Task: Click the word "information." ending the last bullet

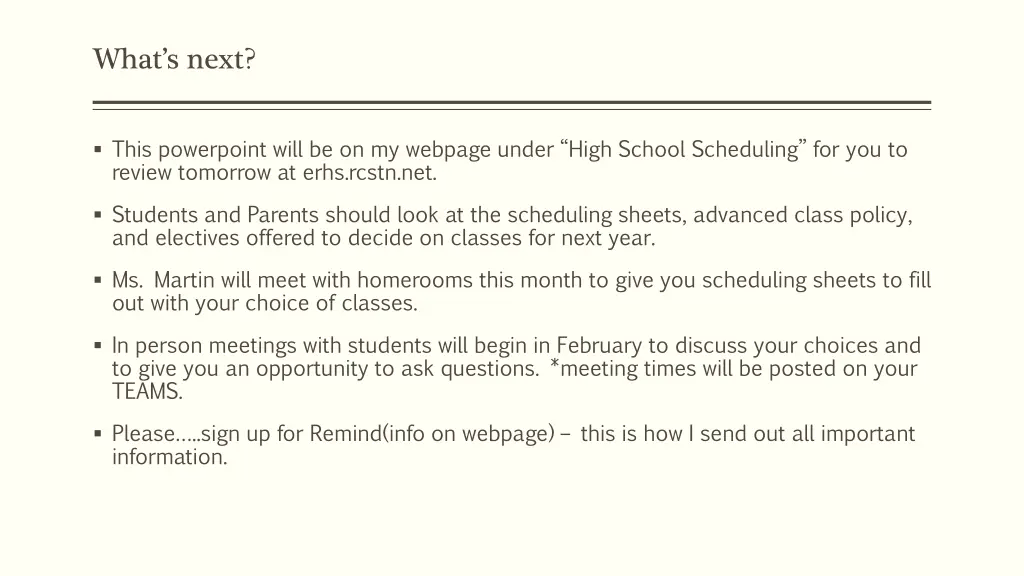Action: (x=169, y=458)
